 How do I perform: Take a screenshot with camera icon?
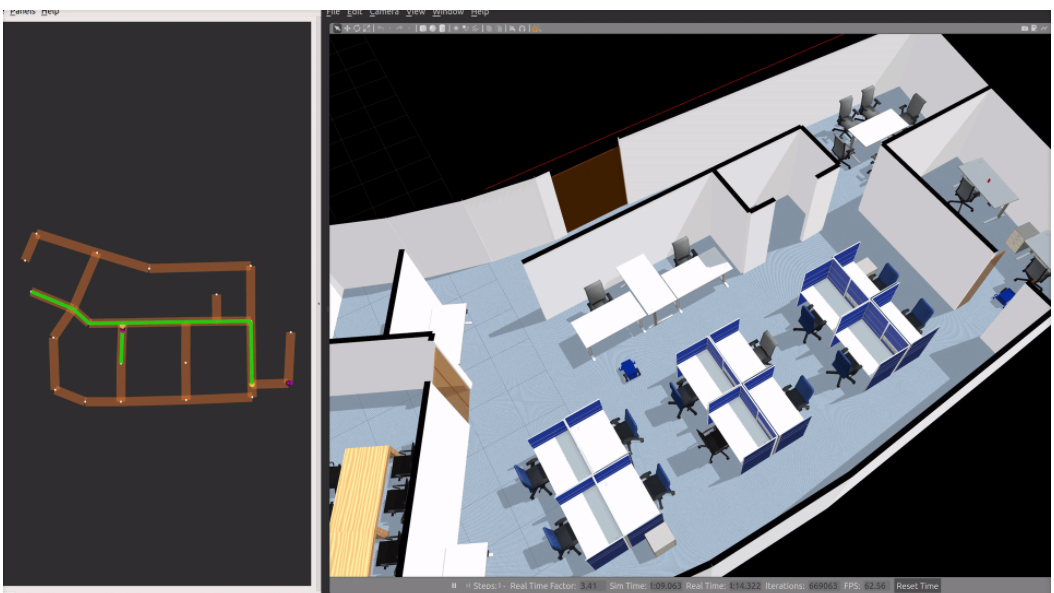tap(1024, 28)
